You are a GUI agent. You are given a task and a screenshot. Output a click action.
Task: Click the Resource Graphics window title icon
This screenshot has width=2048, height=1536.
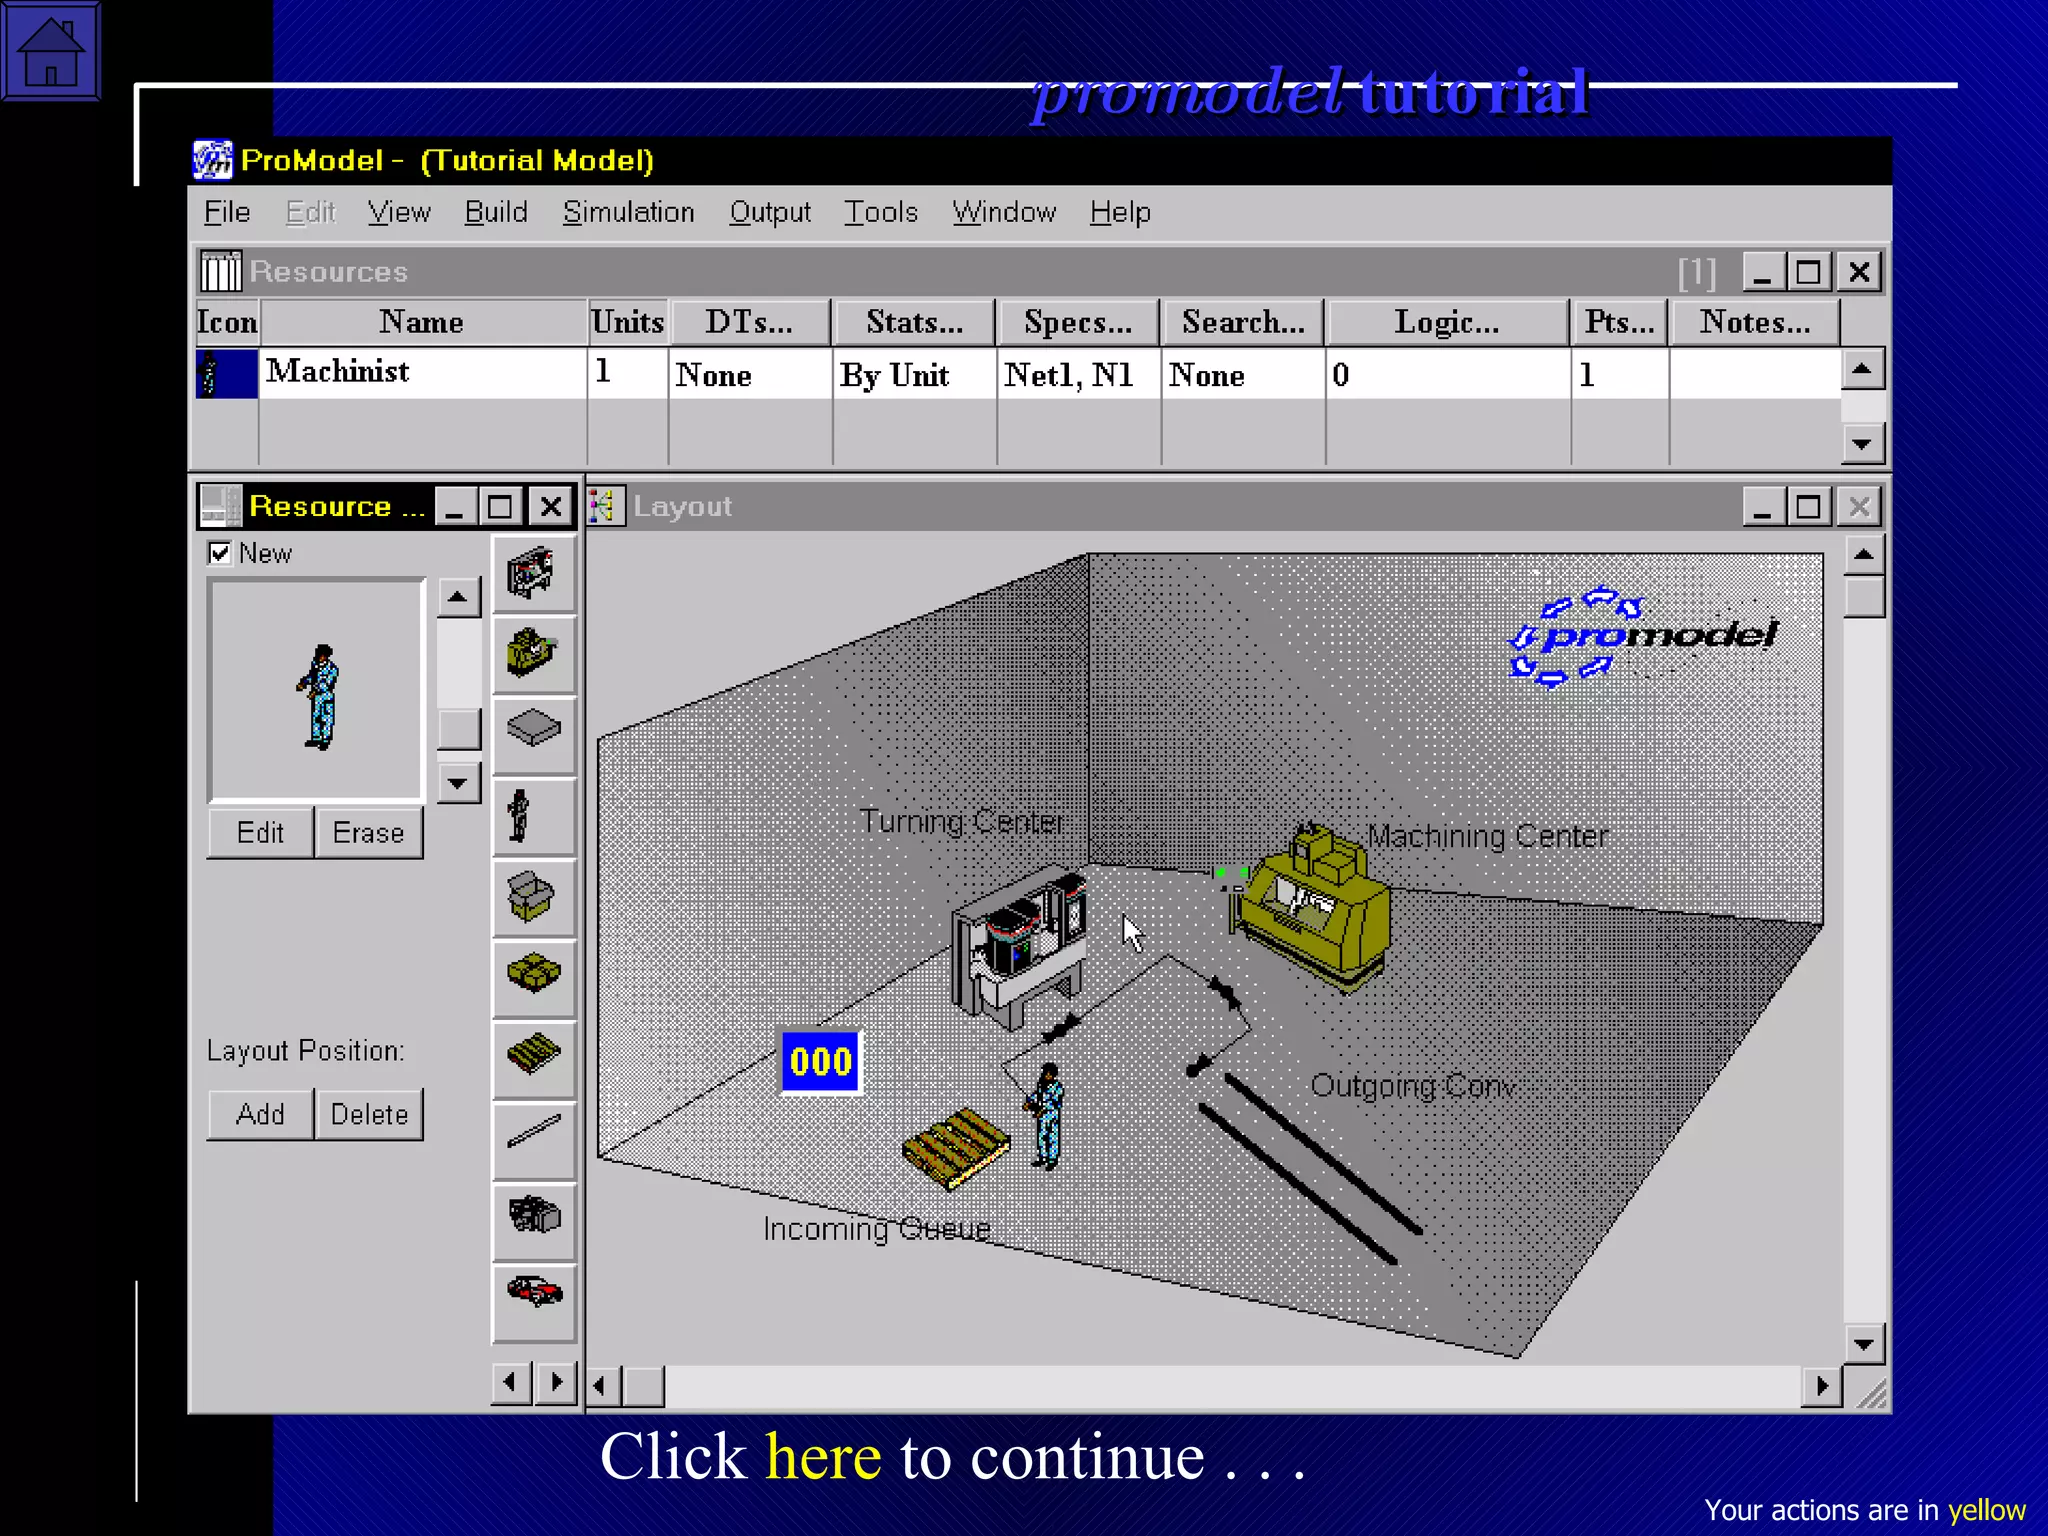(220, 506)
